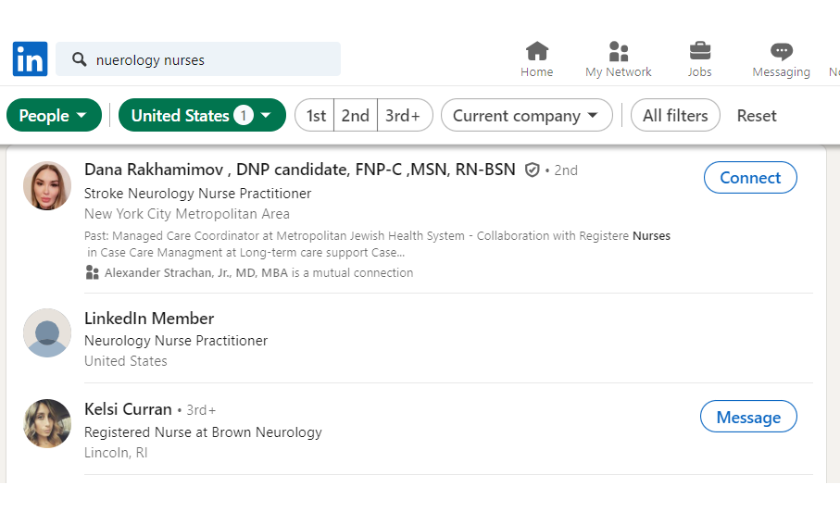The height and width of the screenshot is (519, 840).
Task: Click the Past: Managed Care Coordinator snippet
Action: [377, 244]
